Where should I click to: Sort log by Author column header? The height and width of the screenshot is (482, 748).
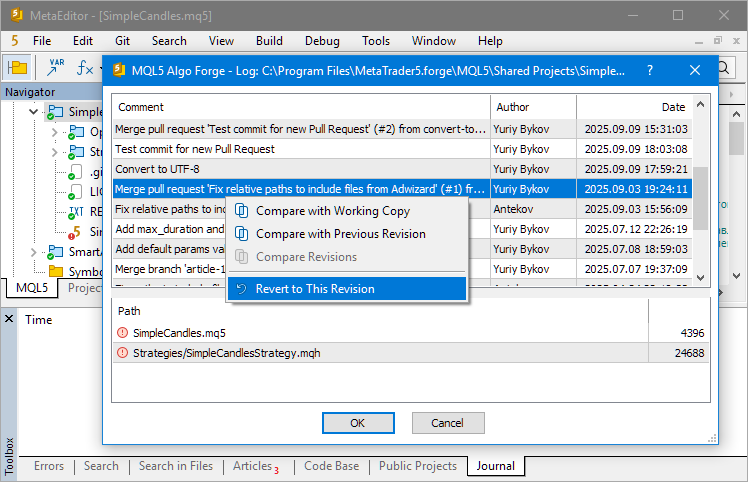pyautogui.click(x=533, y=107)
